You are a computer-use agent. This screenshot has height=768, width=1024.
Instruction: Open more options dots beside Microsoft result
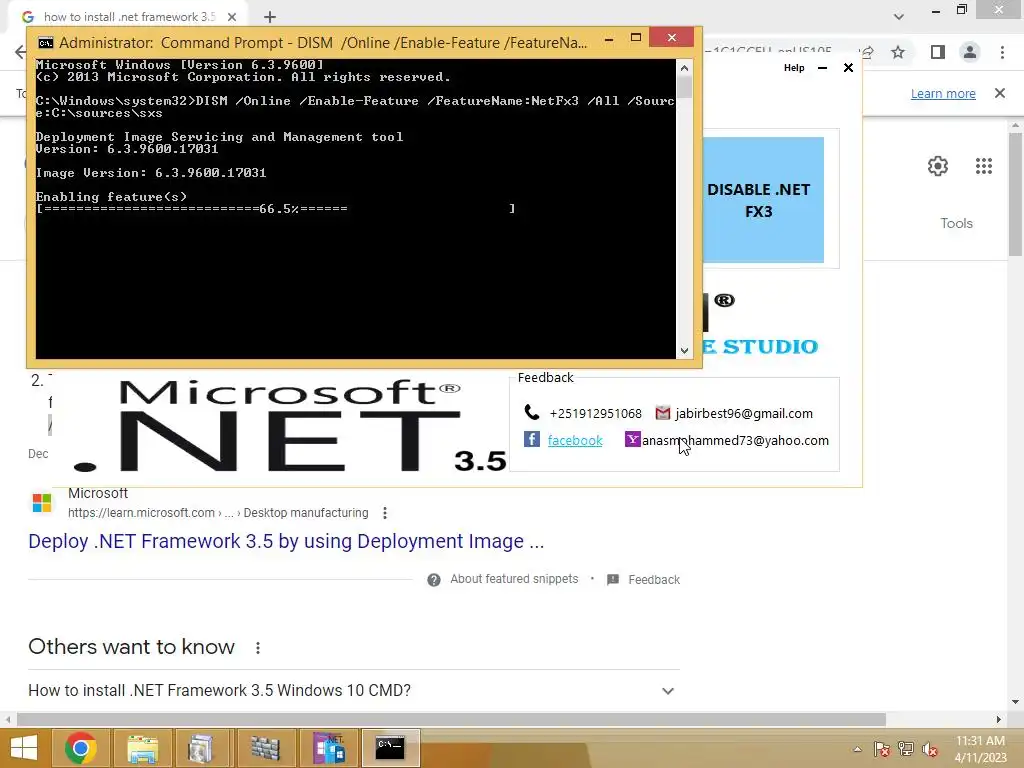[385, 513]
